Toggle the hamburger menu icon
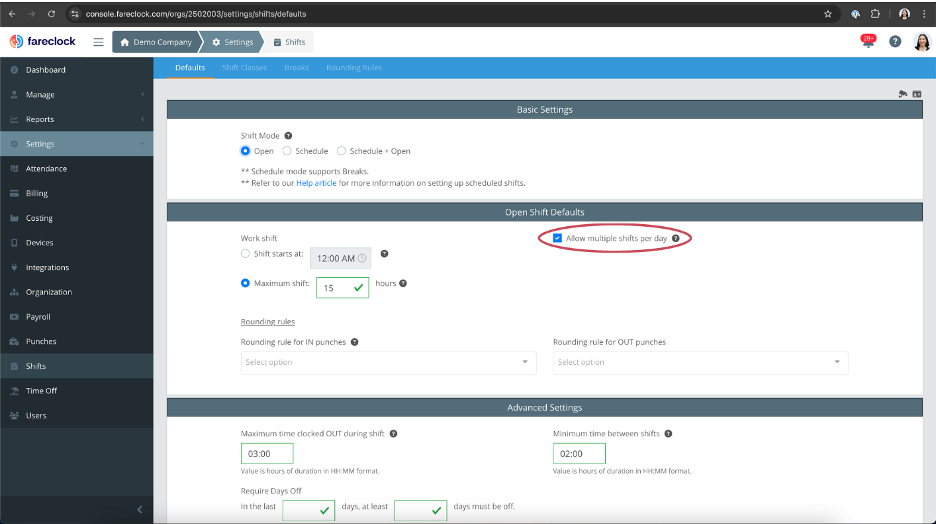 (98, 42)
